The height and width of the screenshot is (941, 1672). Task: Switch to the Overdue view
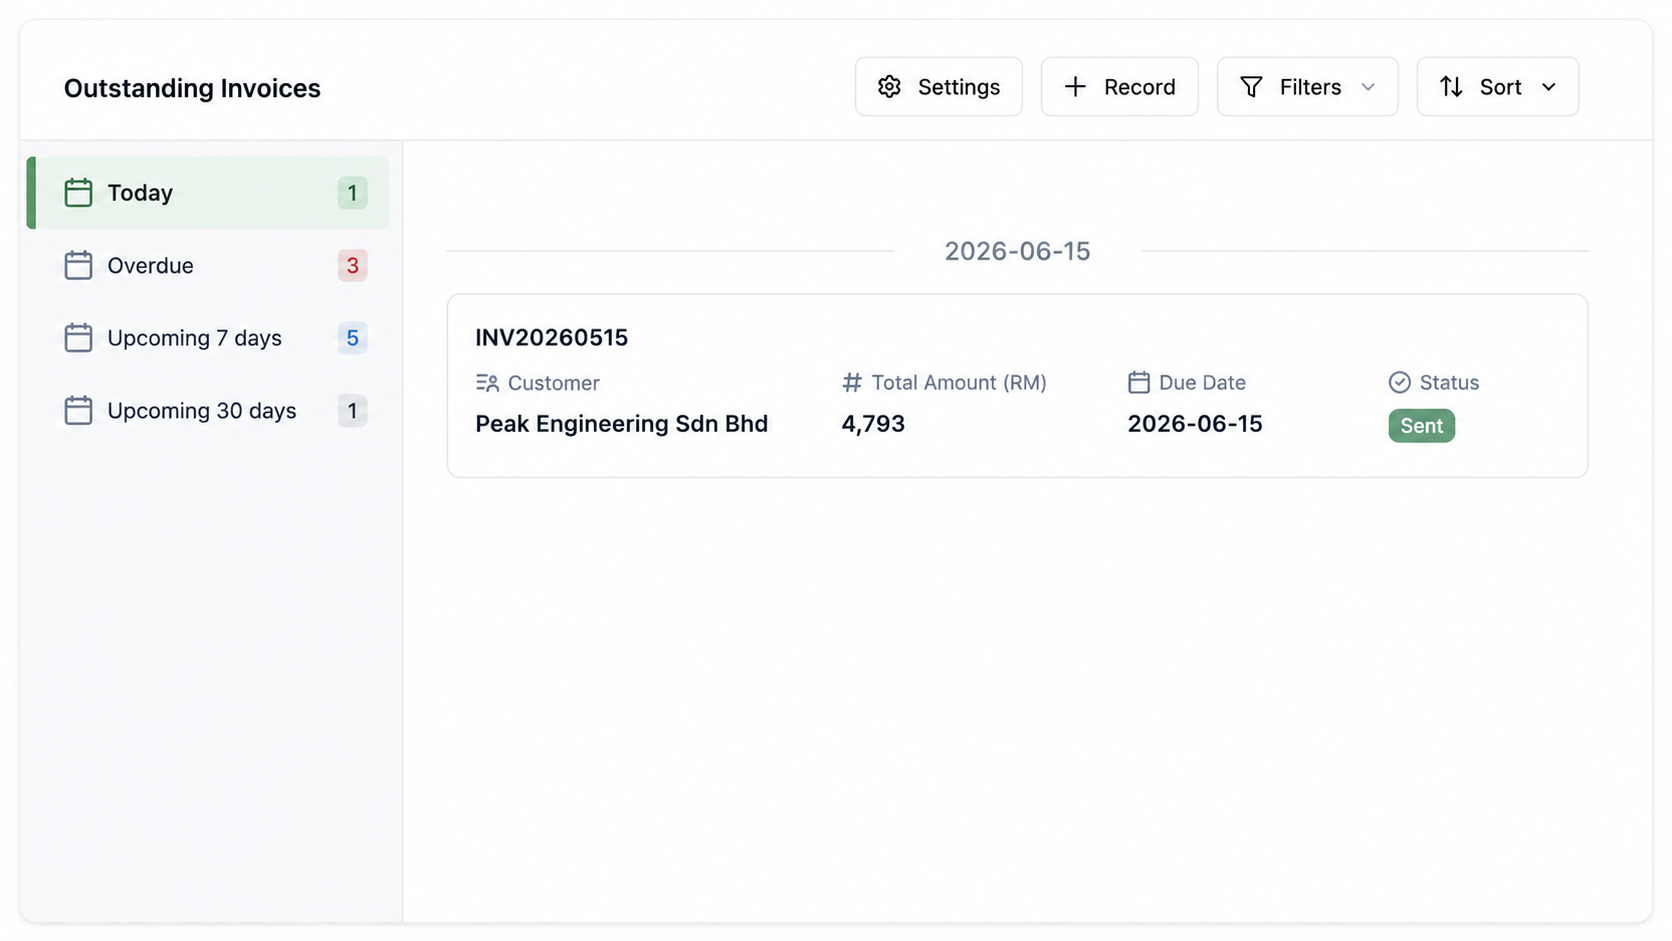pyautogui.click(x=208, y=265)
